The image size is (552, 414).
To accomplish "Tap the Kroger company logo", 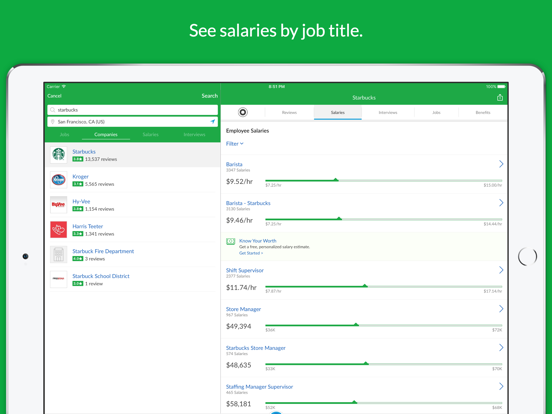I will click(58, 180).
